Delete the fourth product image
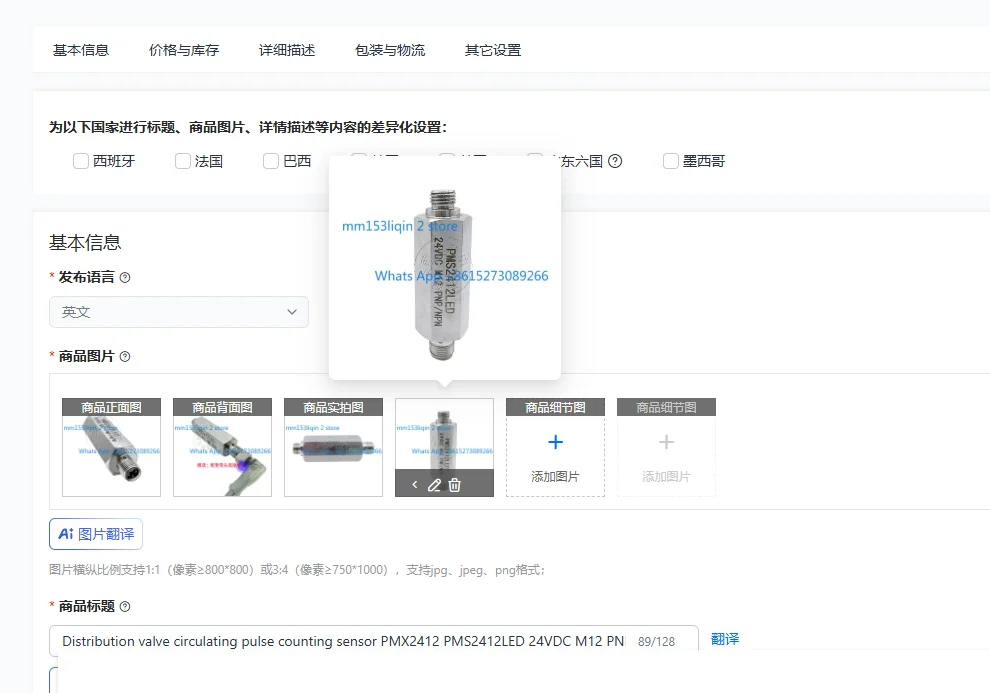Viewport: 990px width, 693px height. [455, 485]
